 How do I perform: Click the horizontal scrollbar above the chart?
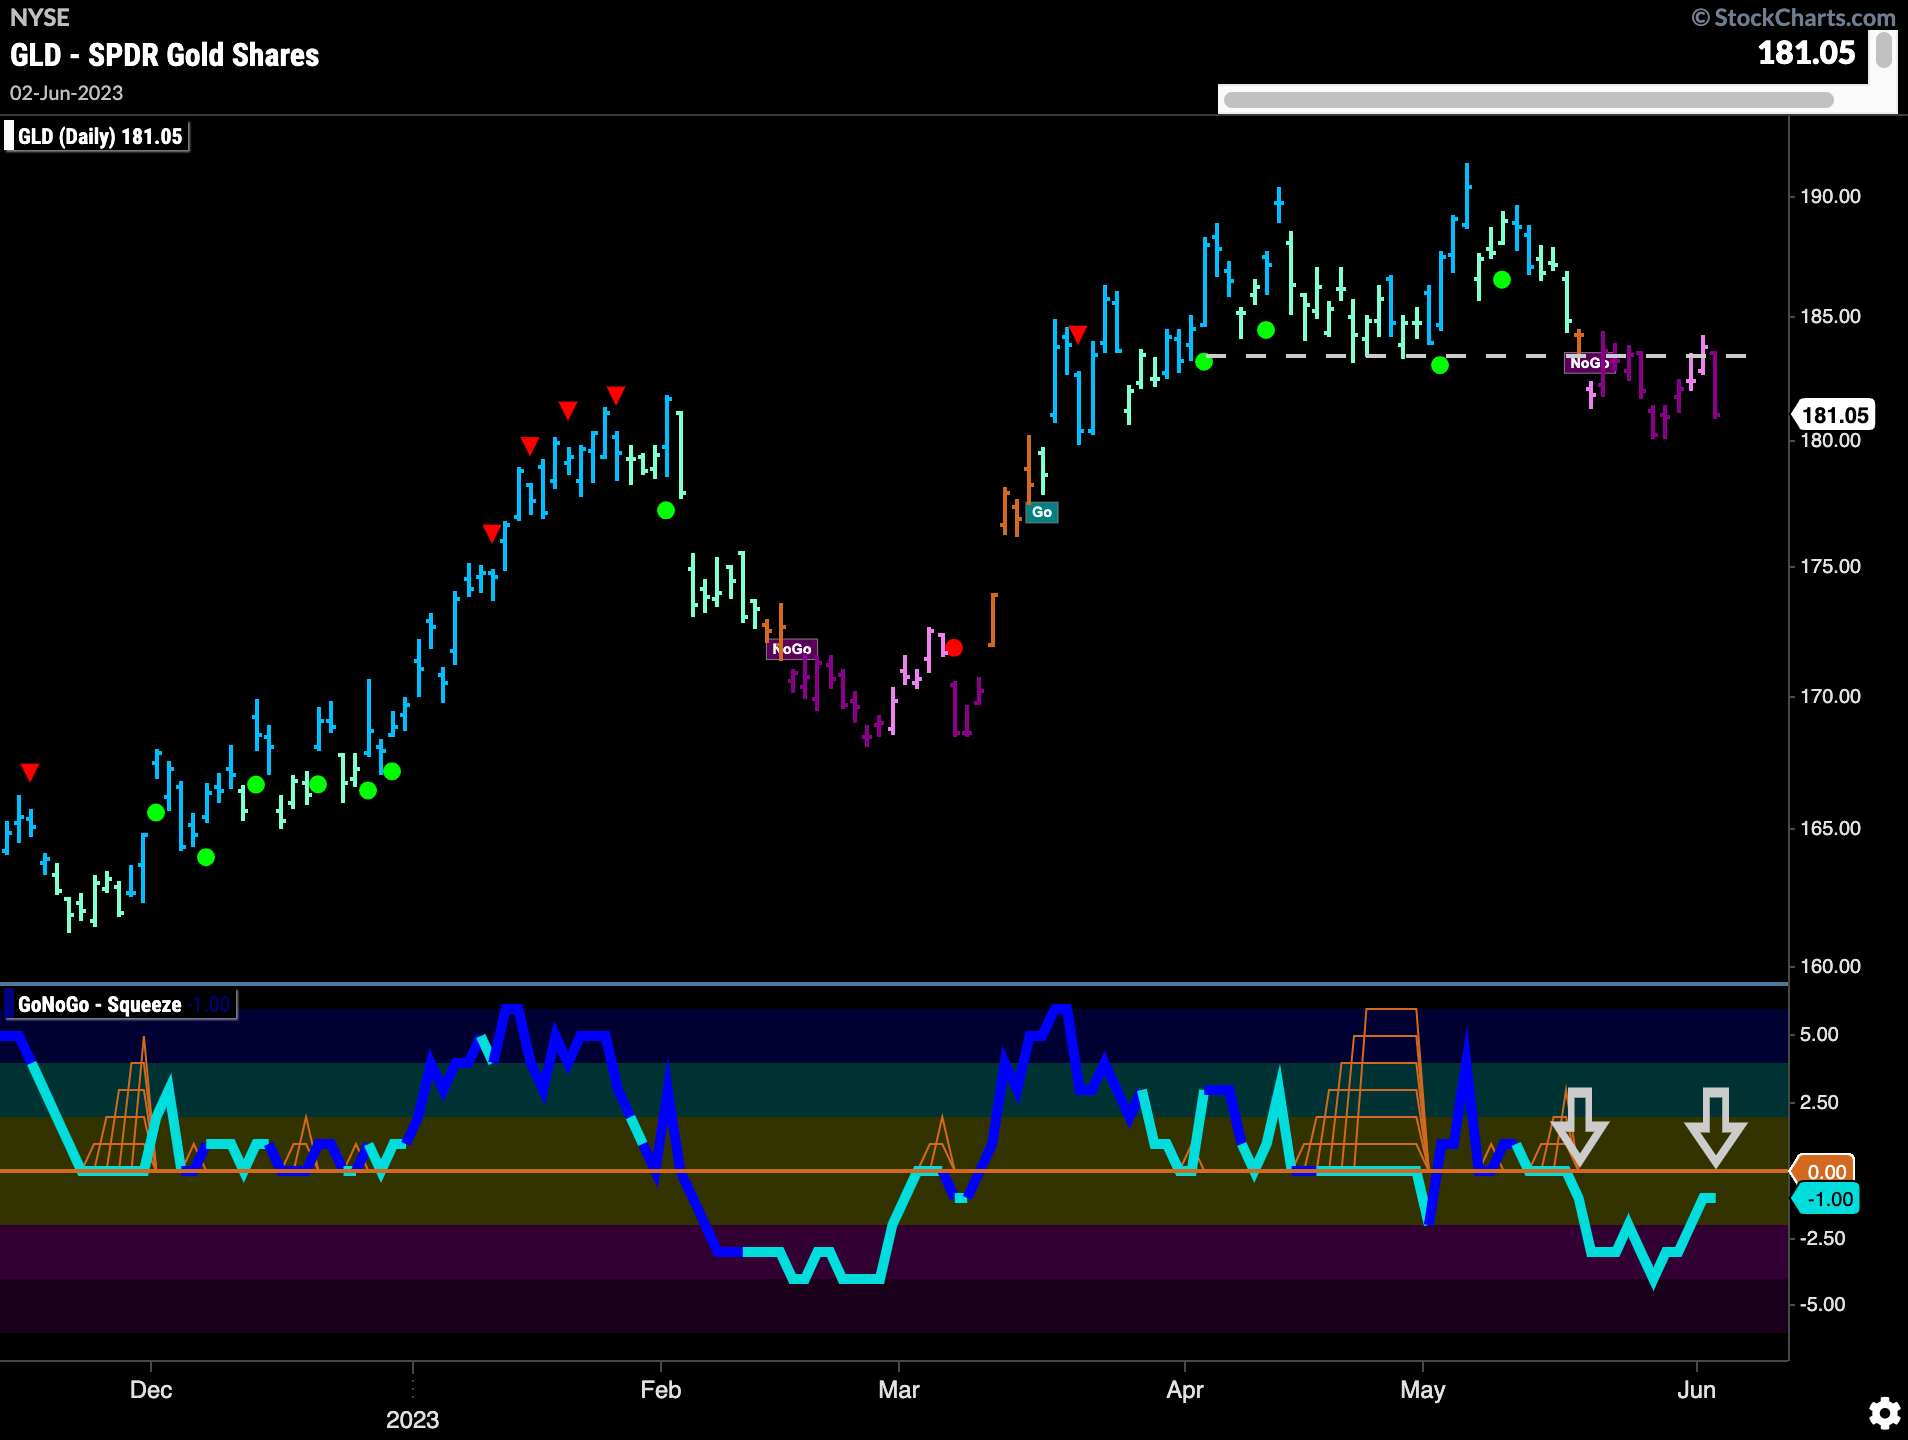point(1528,100)
